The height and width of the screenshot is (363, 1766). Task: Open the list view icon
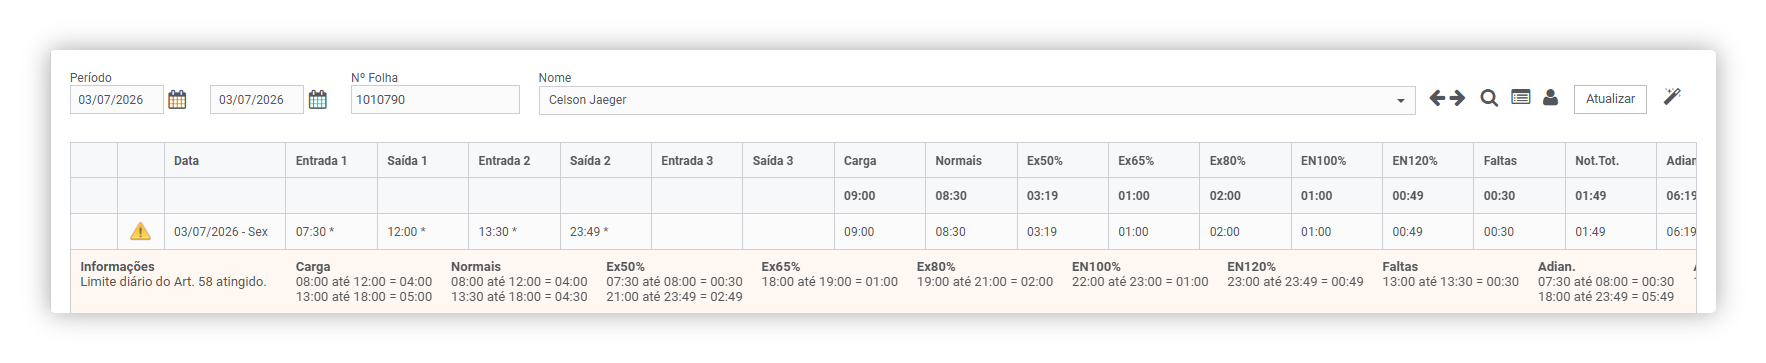(1521, 97)
